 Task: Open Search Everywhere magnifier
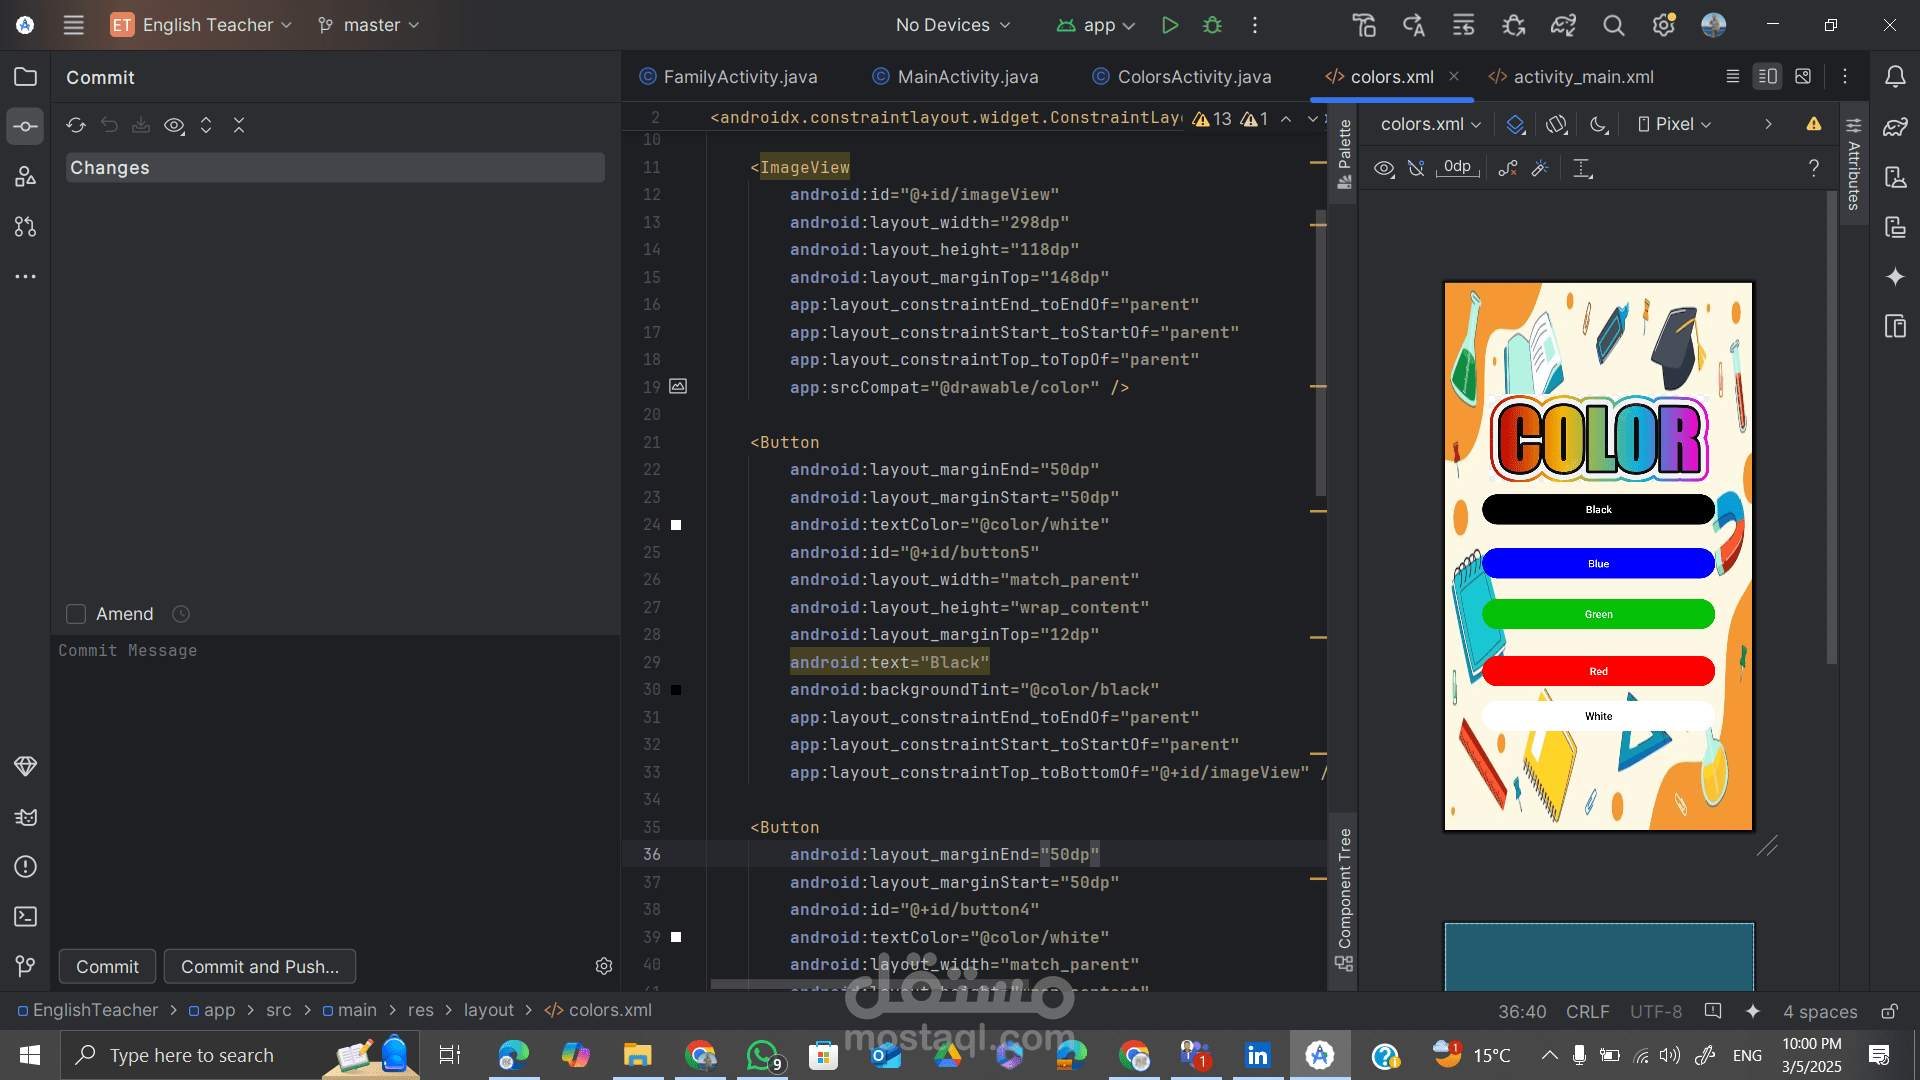(1613, 25)
